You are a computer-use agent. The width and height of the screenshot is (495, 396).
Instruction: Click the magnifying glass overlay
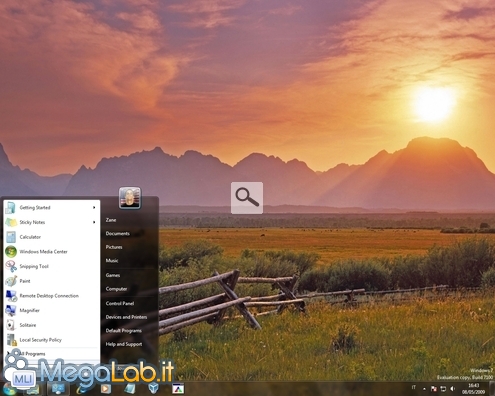coord(247,198)
